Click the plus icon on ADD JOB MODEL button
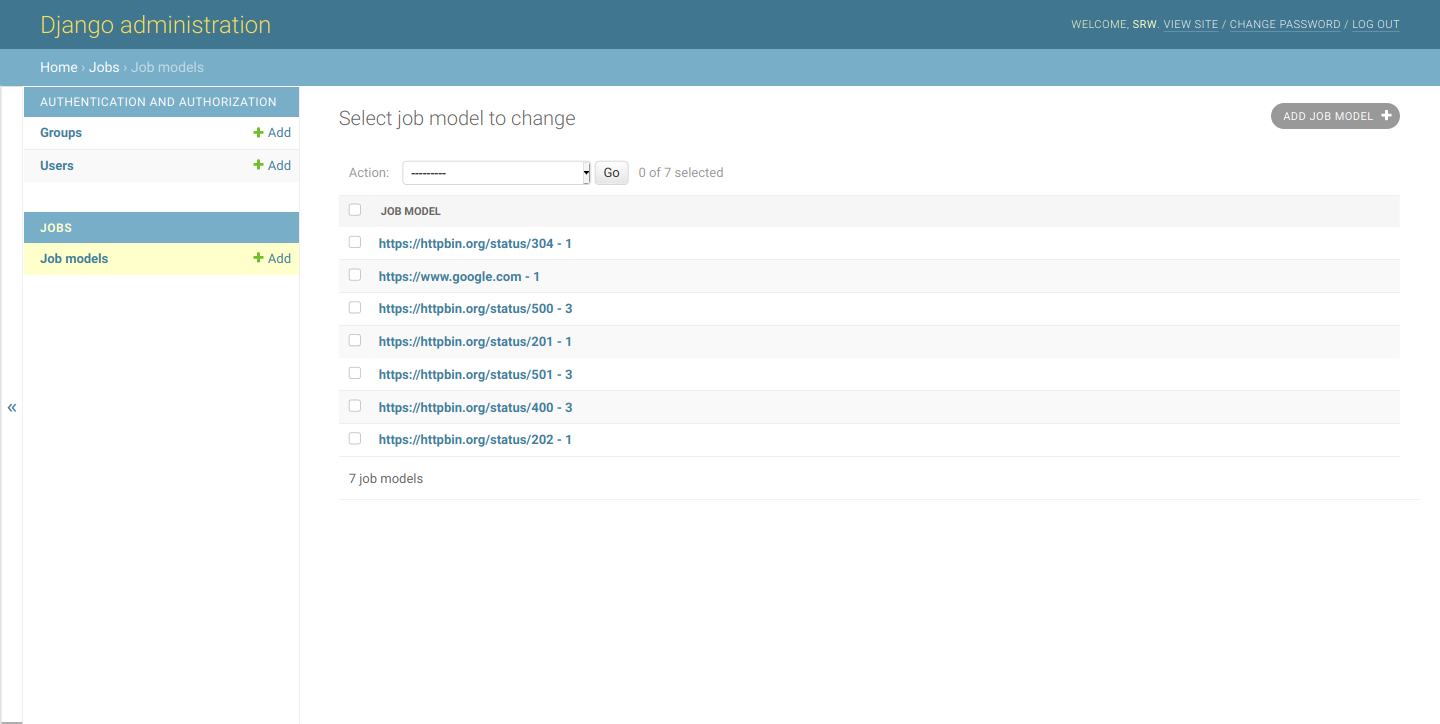This screenshot has height=724, width=1440. click(x=1387, y=115)
